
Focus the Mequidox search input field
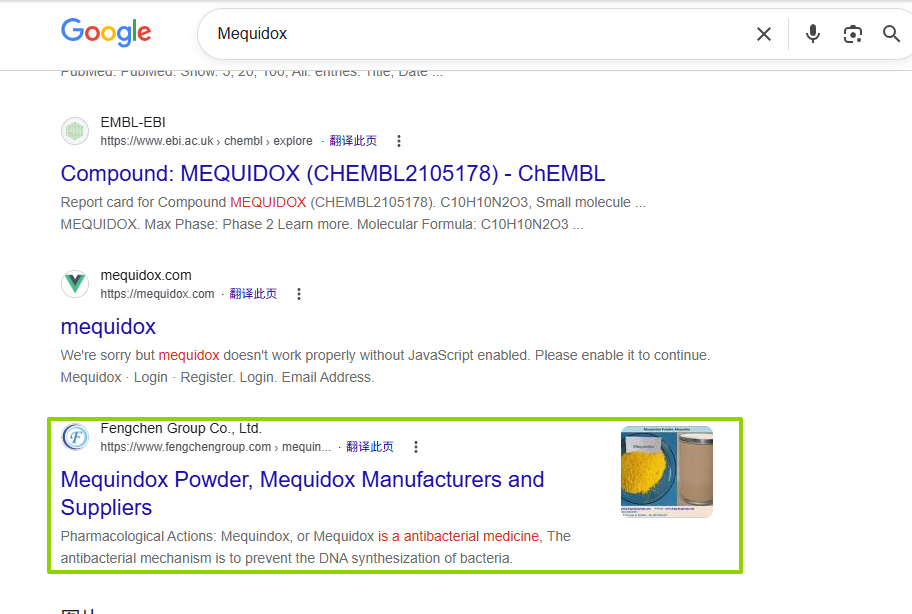[477, 34]
